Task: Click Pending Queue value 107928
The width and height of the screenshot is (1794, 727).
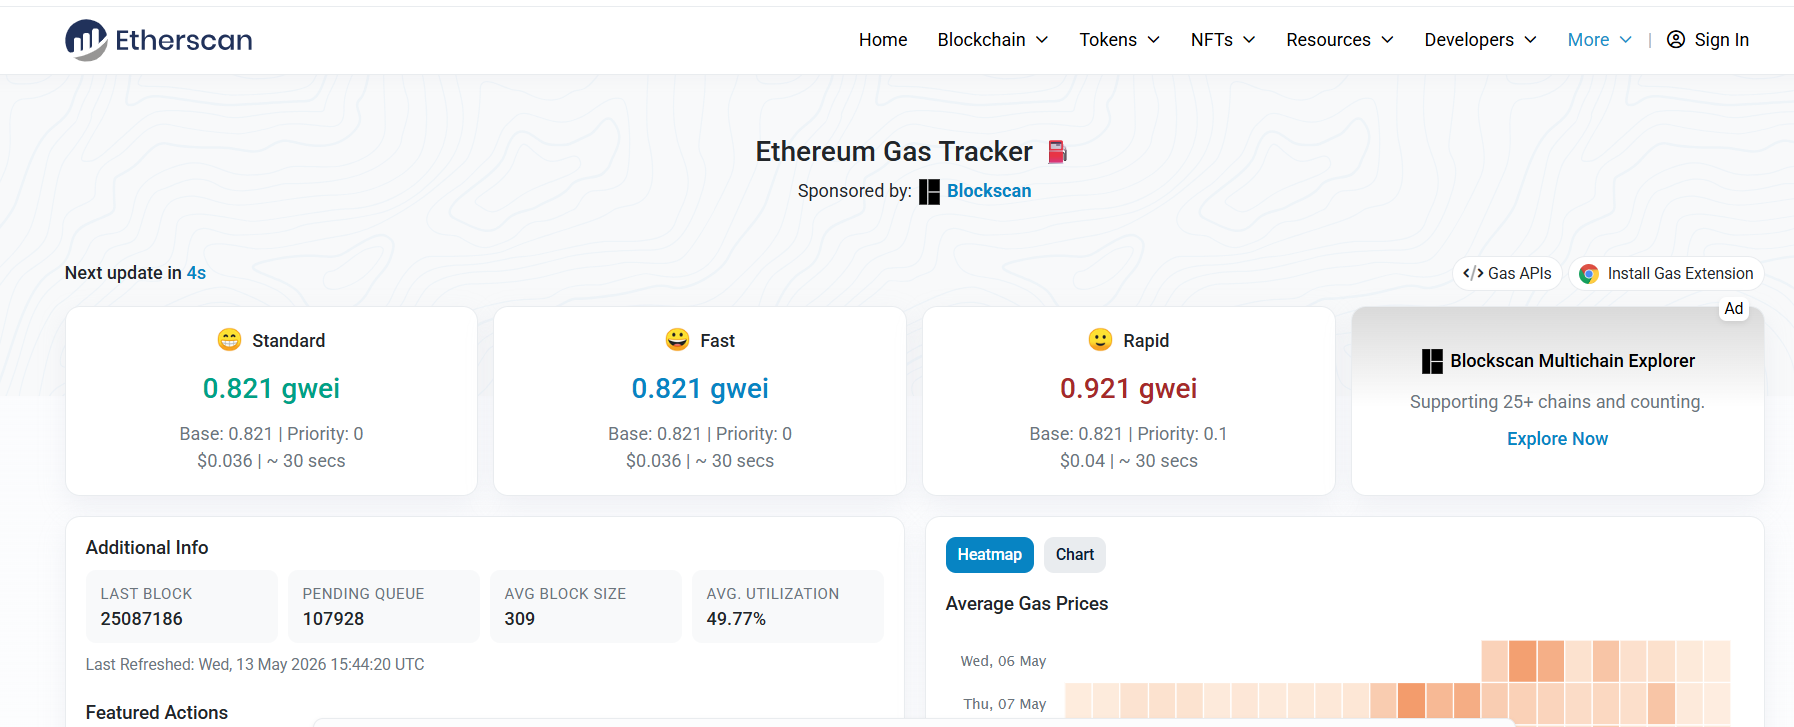Action: coord(333,619)
